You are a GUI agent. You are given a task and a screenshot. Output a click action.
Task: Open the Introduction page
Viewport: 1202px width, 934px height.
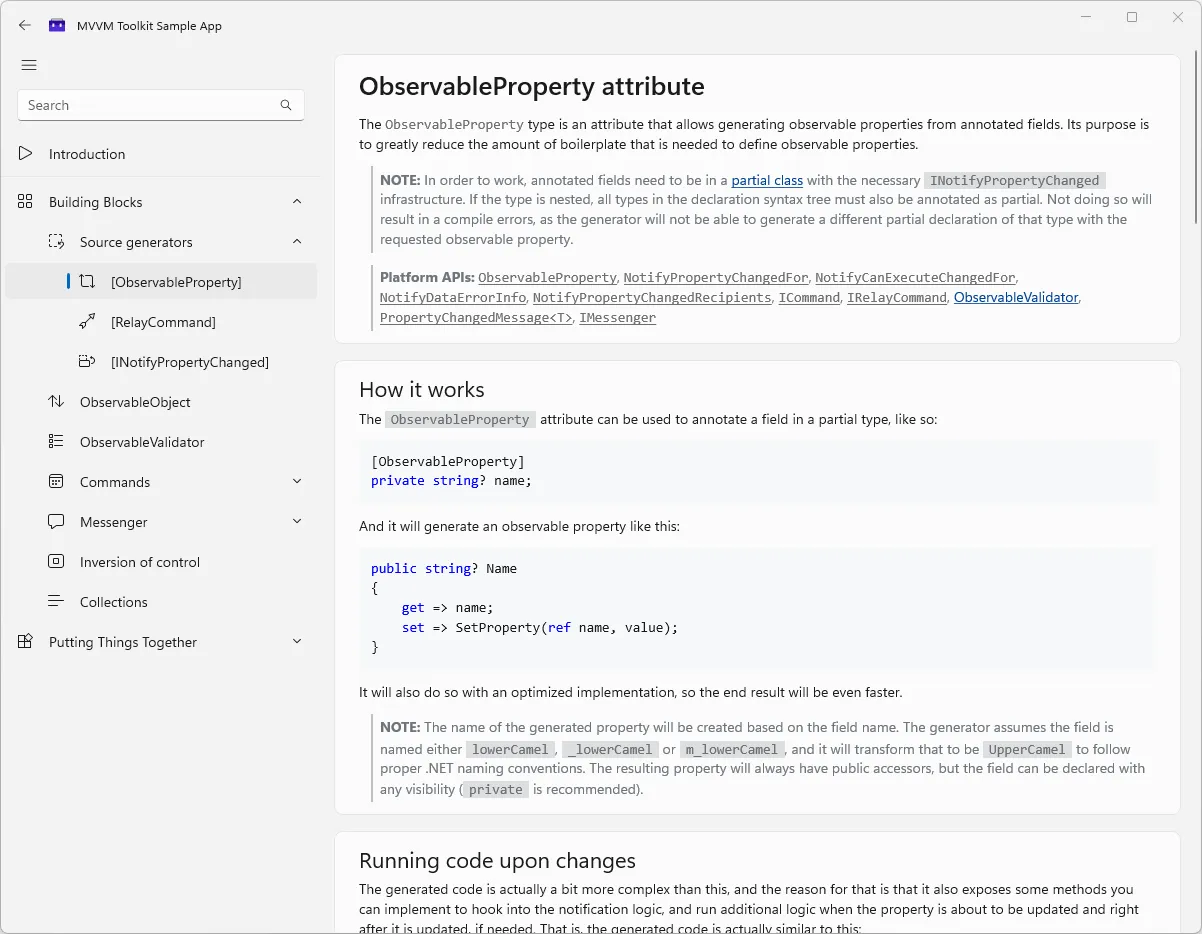161,154
